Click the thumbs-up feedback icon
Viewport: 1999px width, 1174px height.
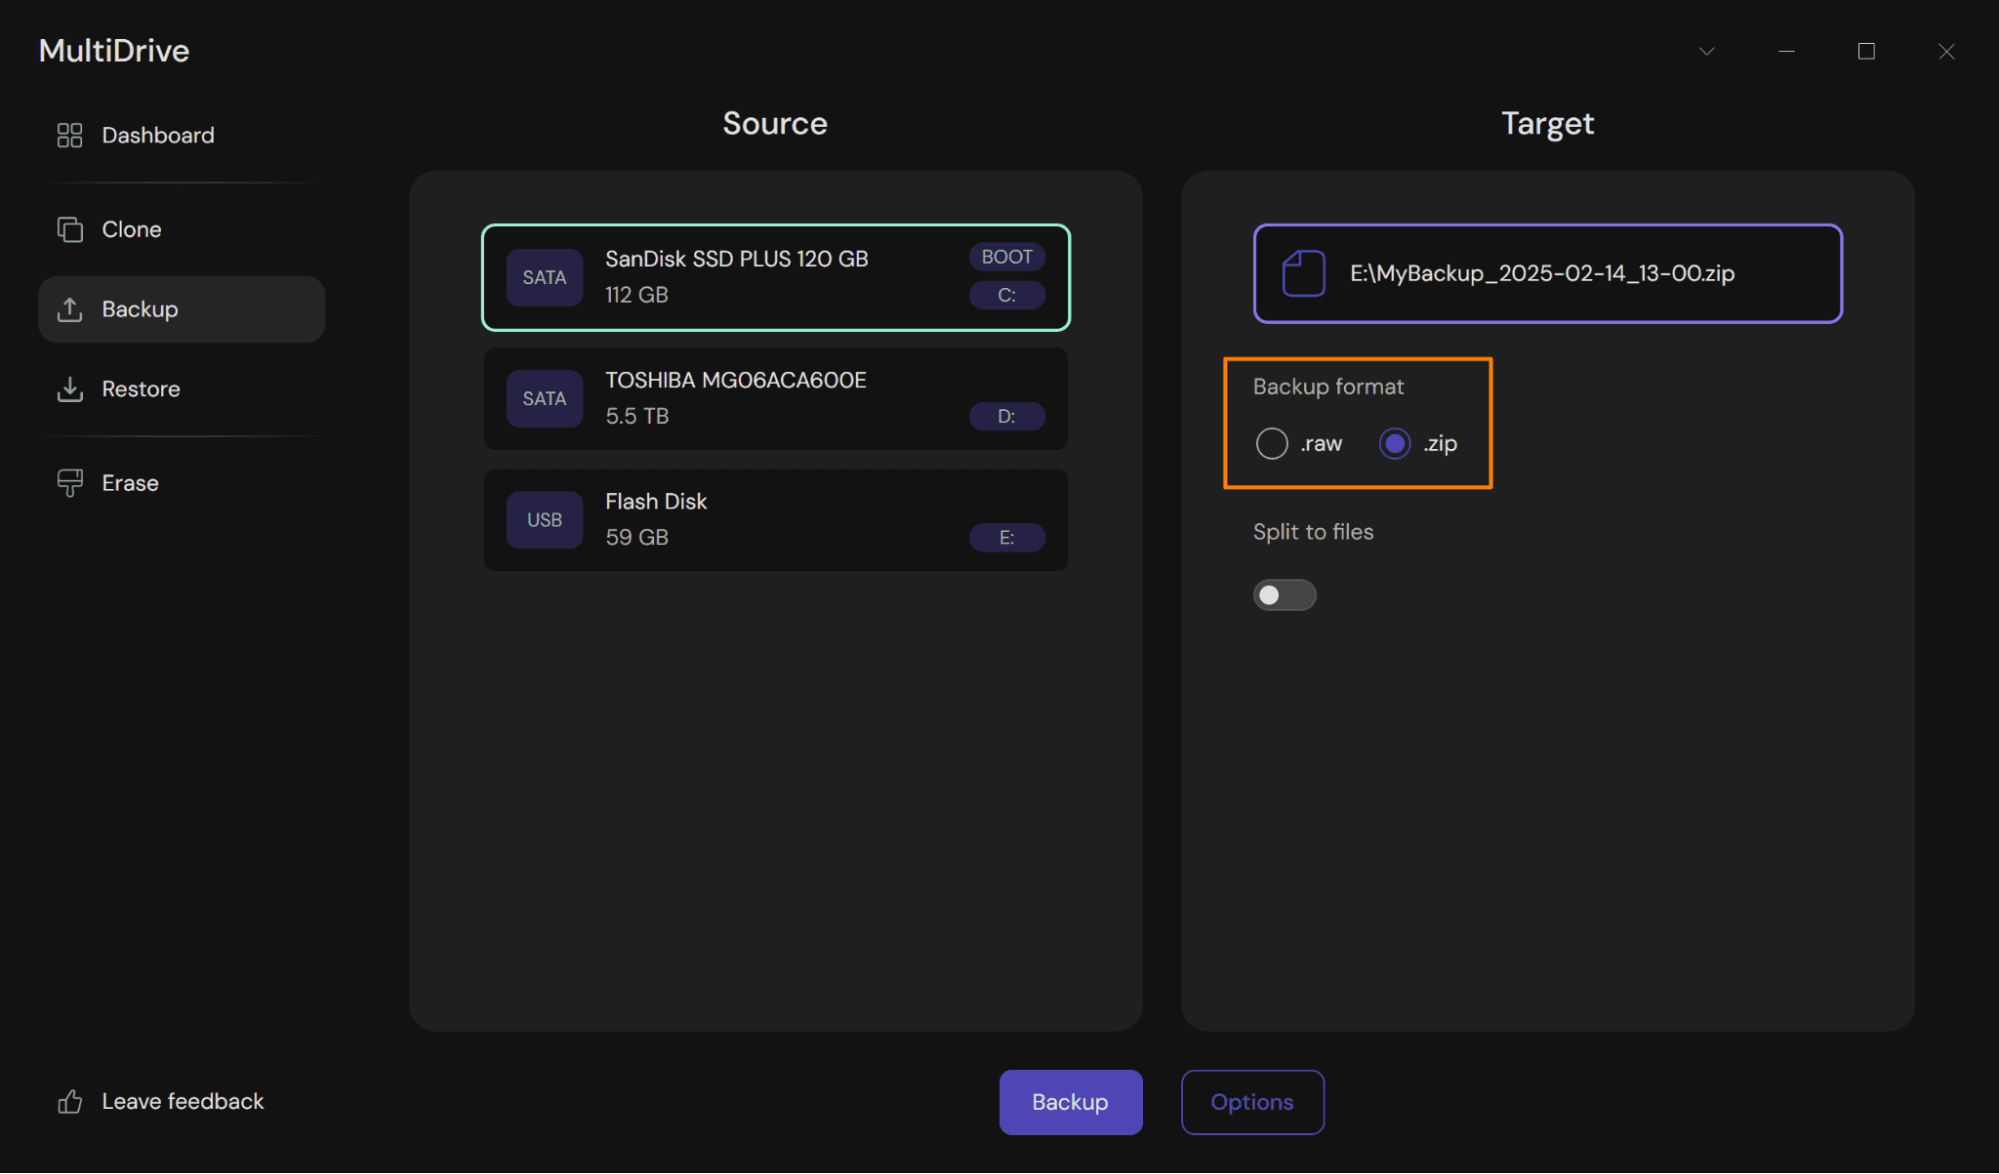[x=69, y=1102]
